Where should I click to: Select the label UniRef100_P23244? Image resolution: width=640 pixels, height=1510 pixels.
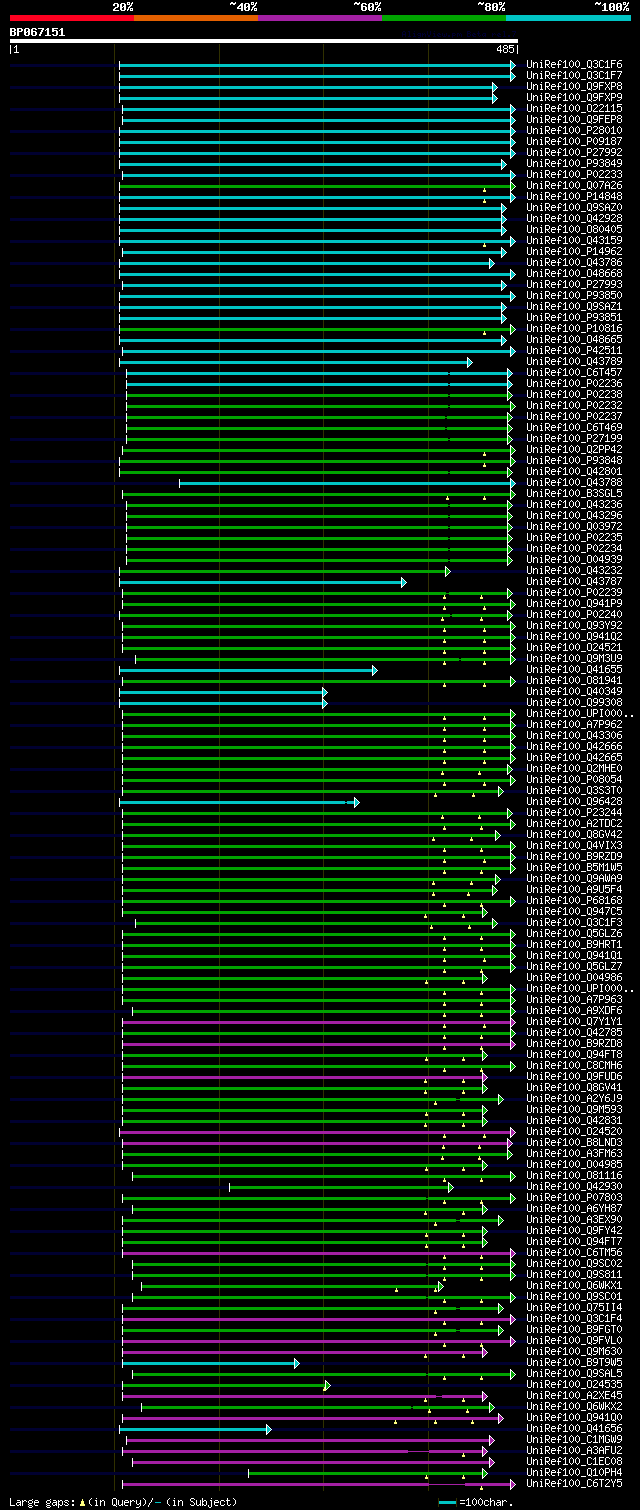[x=575, y=813]
